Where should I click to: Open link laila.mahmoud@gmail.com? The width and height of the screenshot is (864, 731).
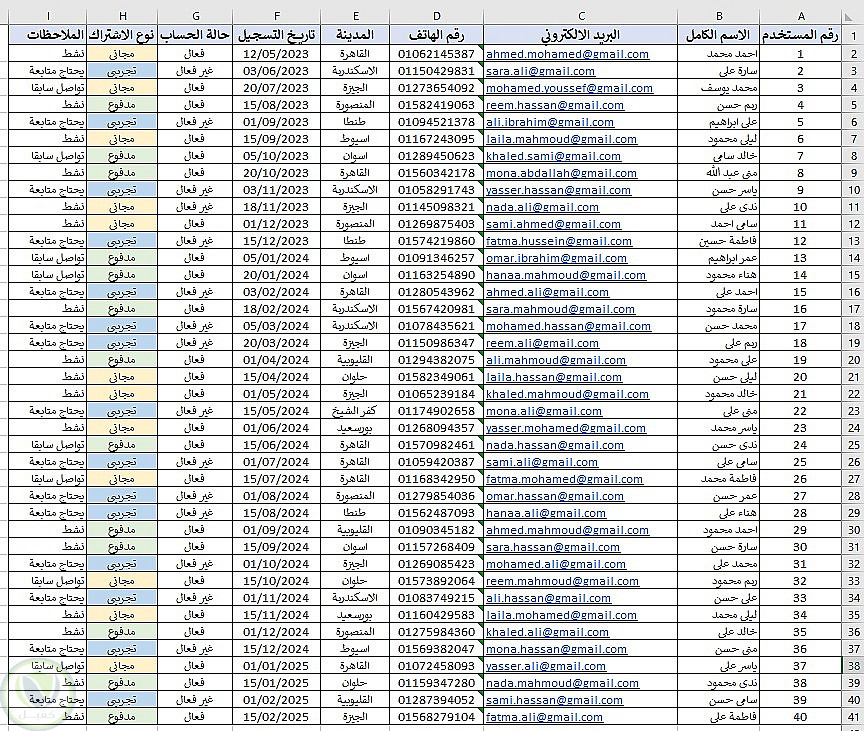click(561, 139)
